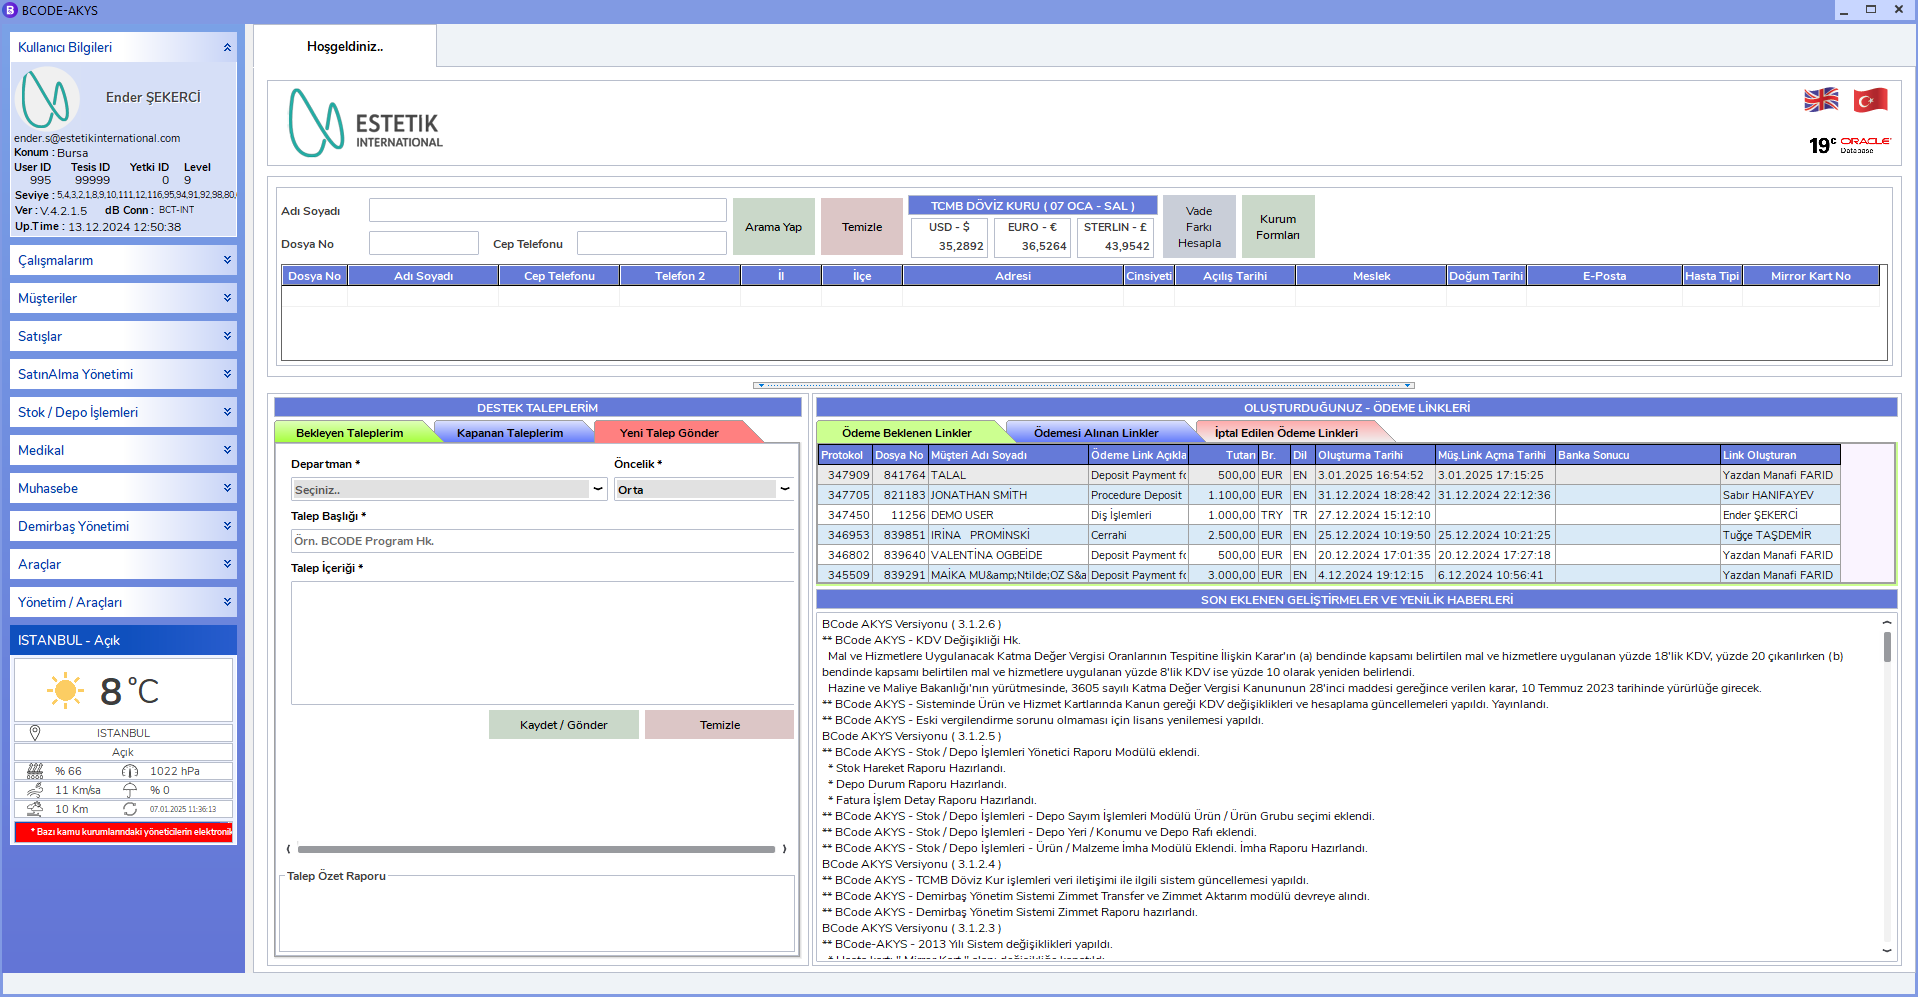Collapse the Kullanıcı Bilgileri panel
This screenshot has height=997, width=1918.
tap(227, 47)
